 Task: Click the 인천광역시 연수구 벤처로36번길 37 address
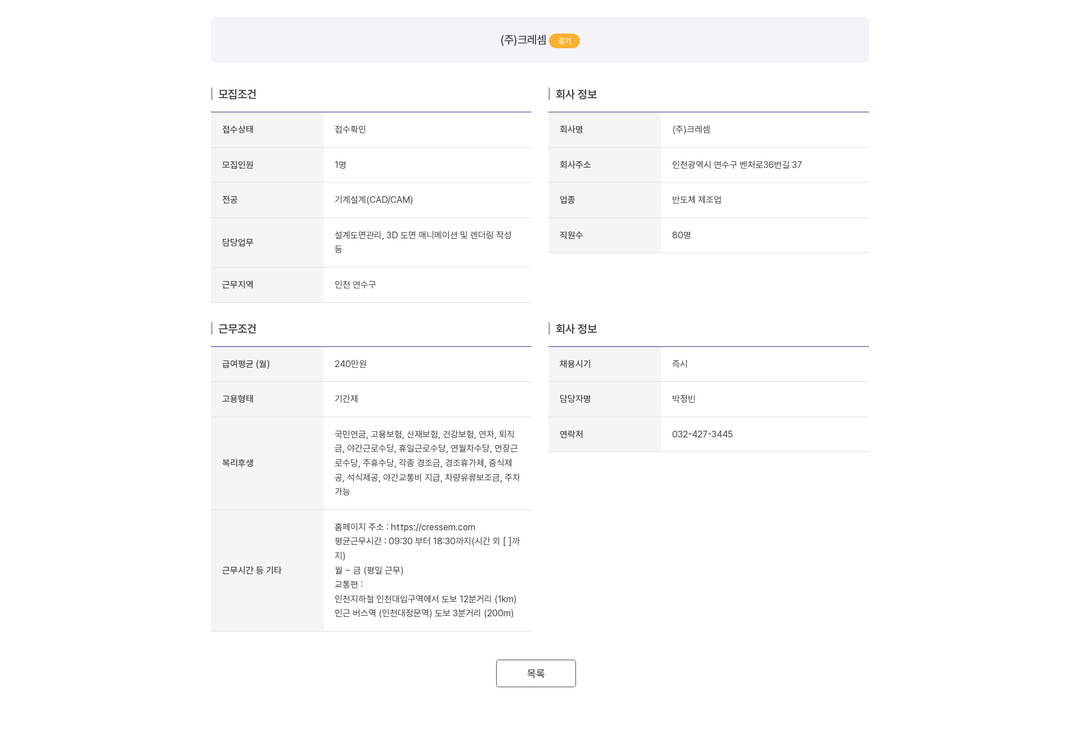[736, 165]
